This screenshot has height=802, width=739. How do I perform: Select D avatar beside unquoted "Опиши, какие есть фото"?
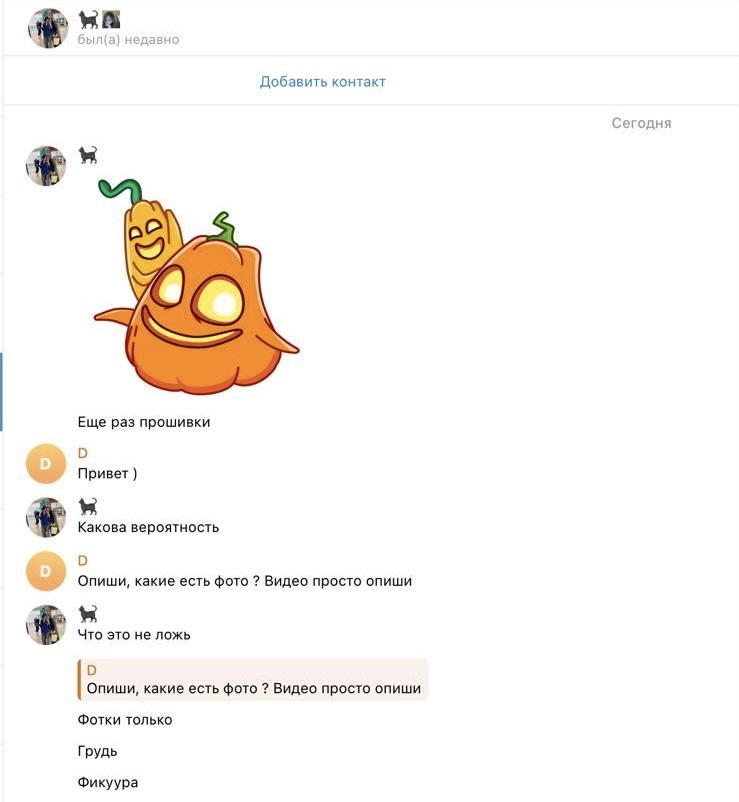[46, 571]
